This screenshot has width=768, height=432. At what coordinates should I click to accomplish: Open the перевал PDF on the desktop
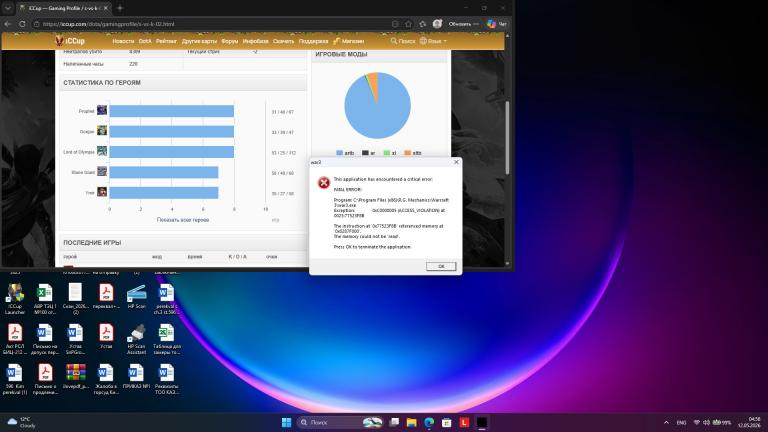point(106,296)
